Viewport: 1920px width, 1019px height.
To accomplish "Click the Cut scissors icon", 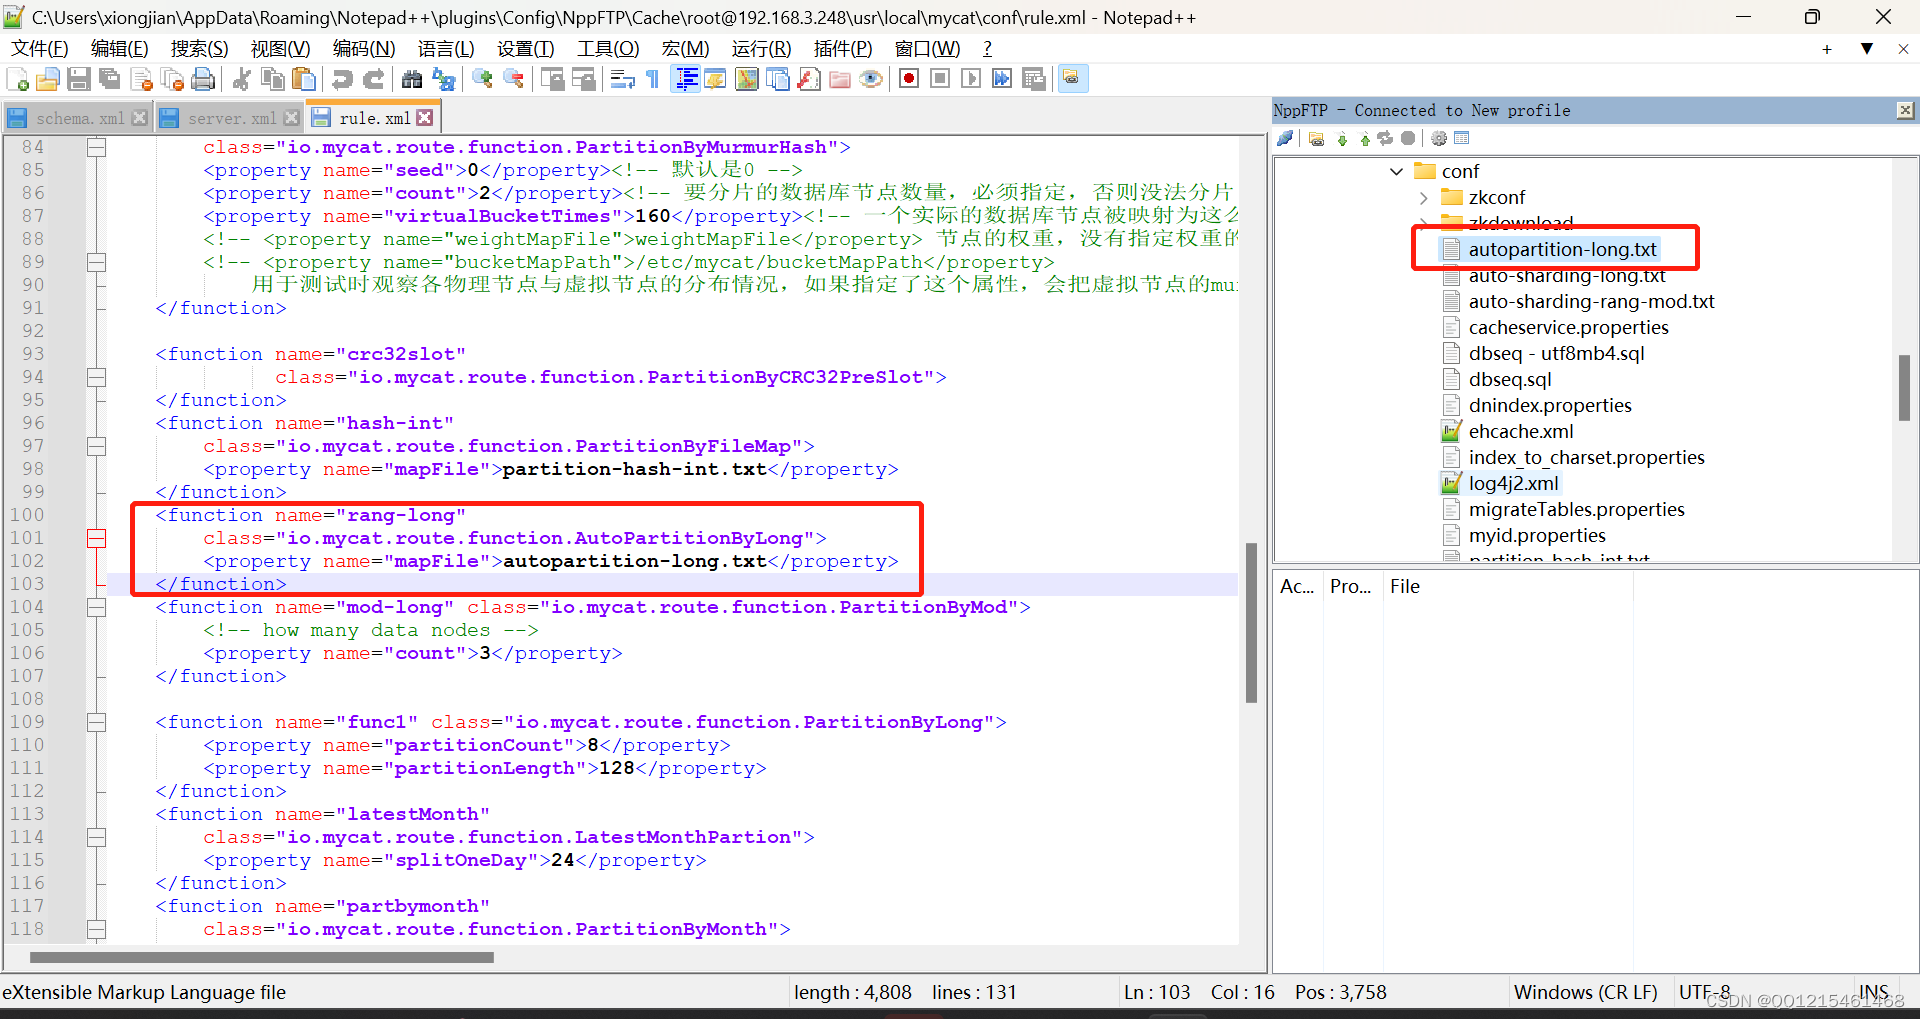I will pyautogui.click(x=241, y=80).
